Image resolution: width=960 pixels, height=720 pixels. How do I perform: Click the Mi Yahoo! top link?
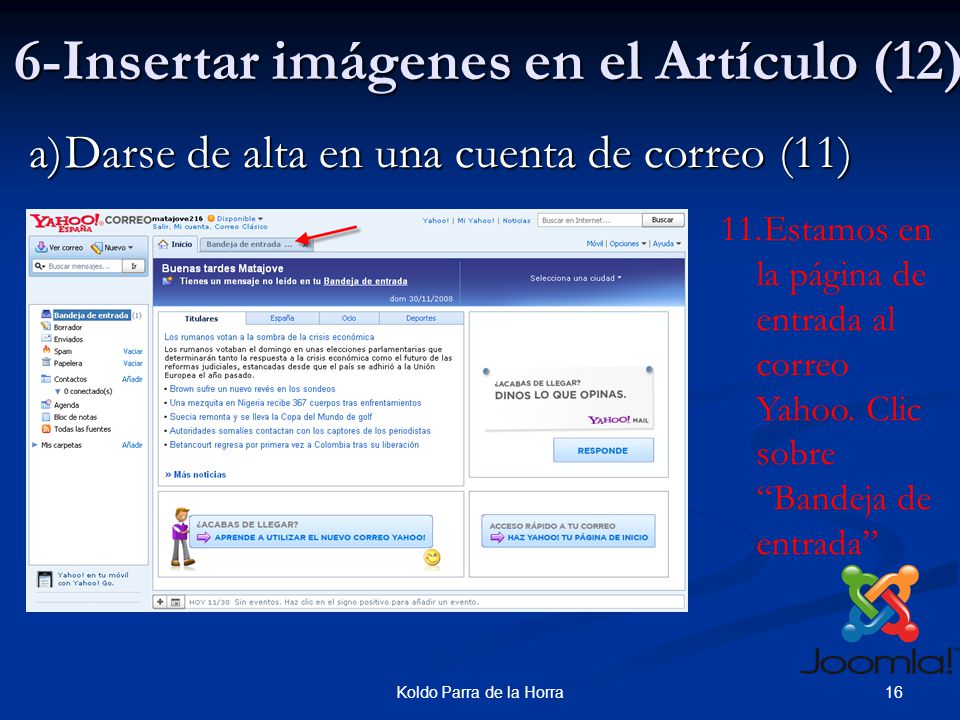click(x=476, y=220)
